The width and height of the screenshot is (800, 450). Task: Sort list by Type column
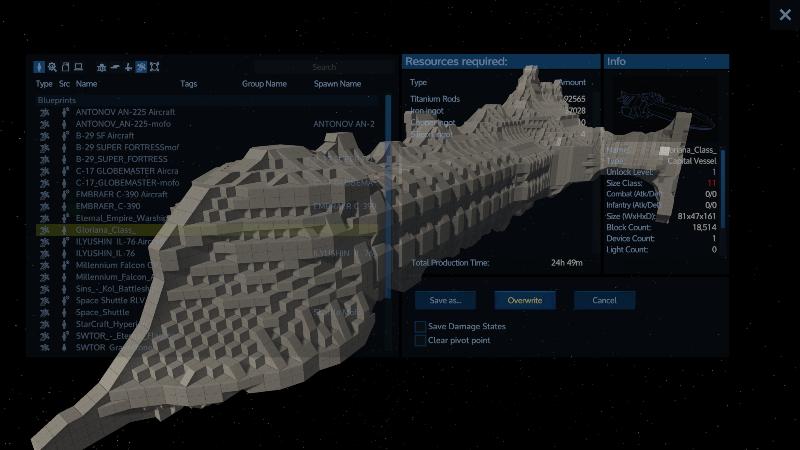tap(44, 84)
